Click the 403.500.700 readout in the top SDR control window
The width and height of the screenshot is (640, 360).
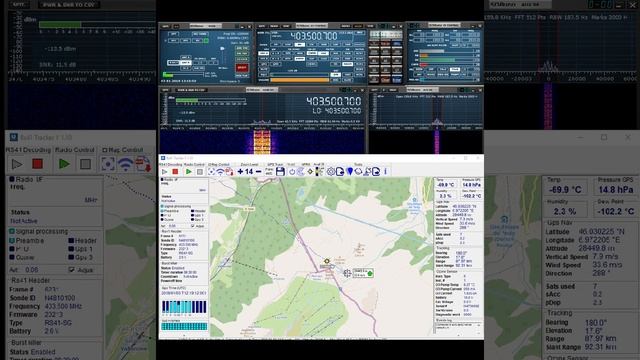(313, 36)
